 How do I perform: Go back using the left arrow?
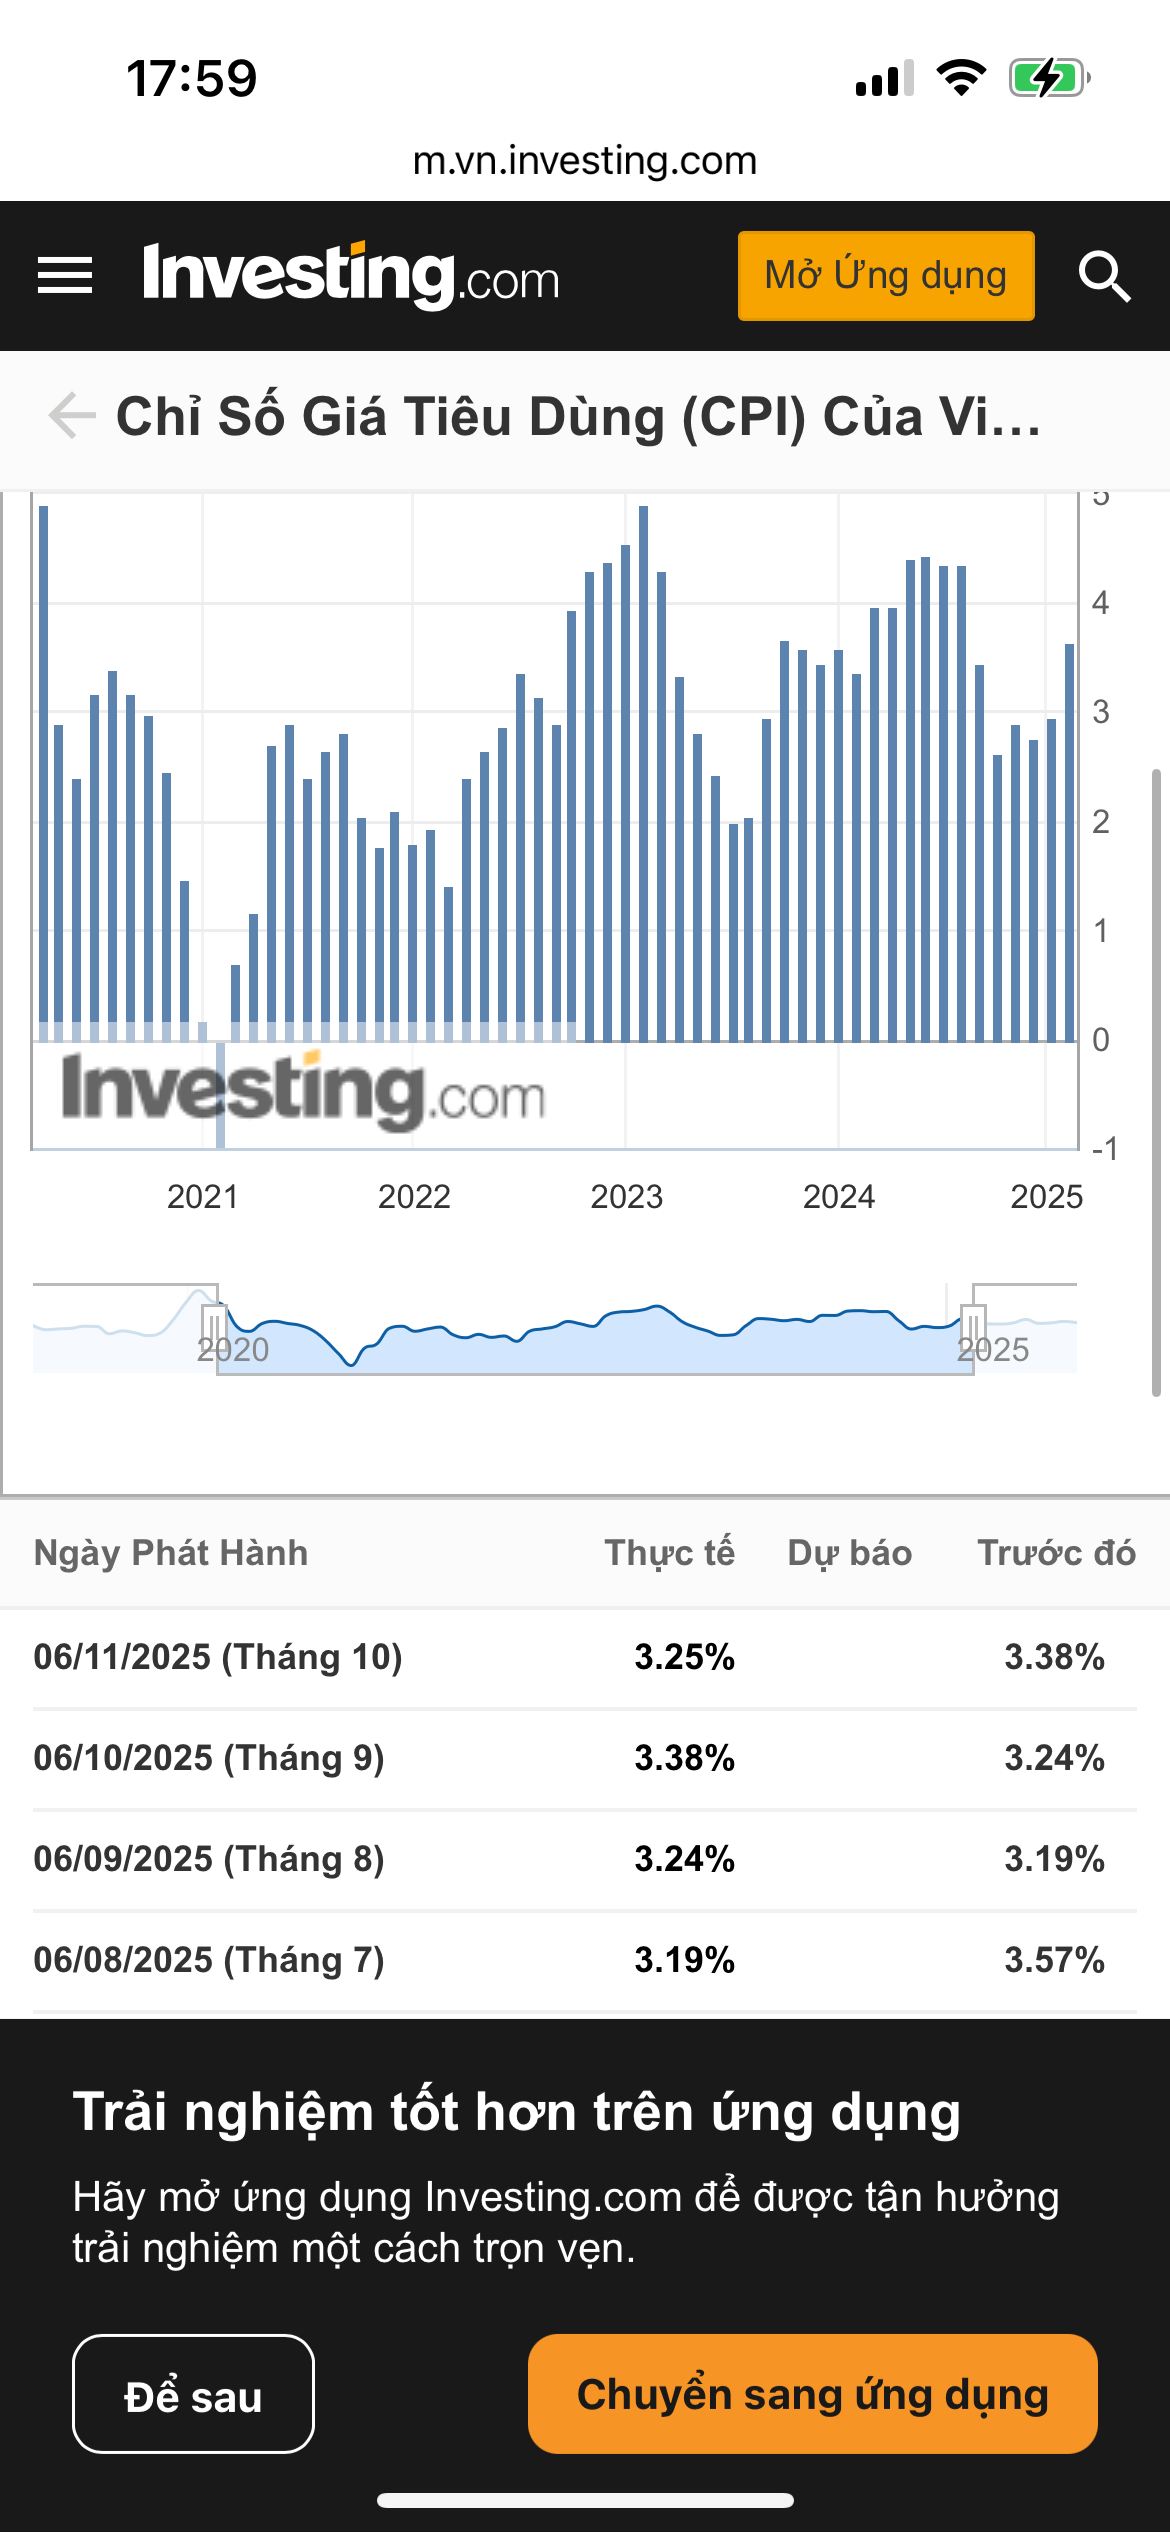pyautogui.click(x=72, y=416)
